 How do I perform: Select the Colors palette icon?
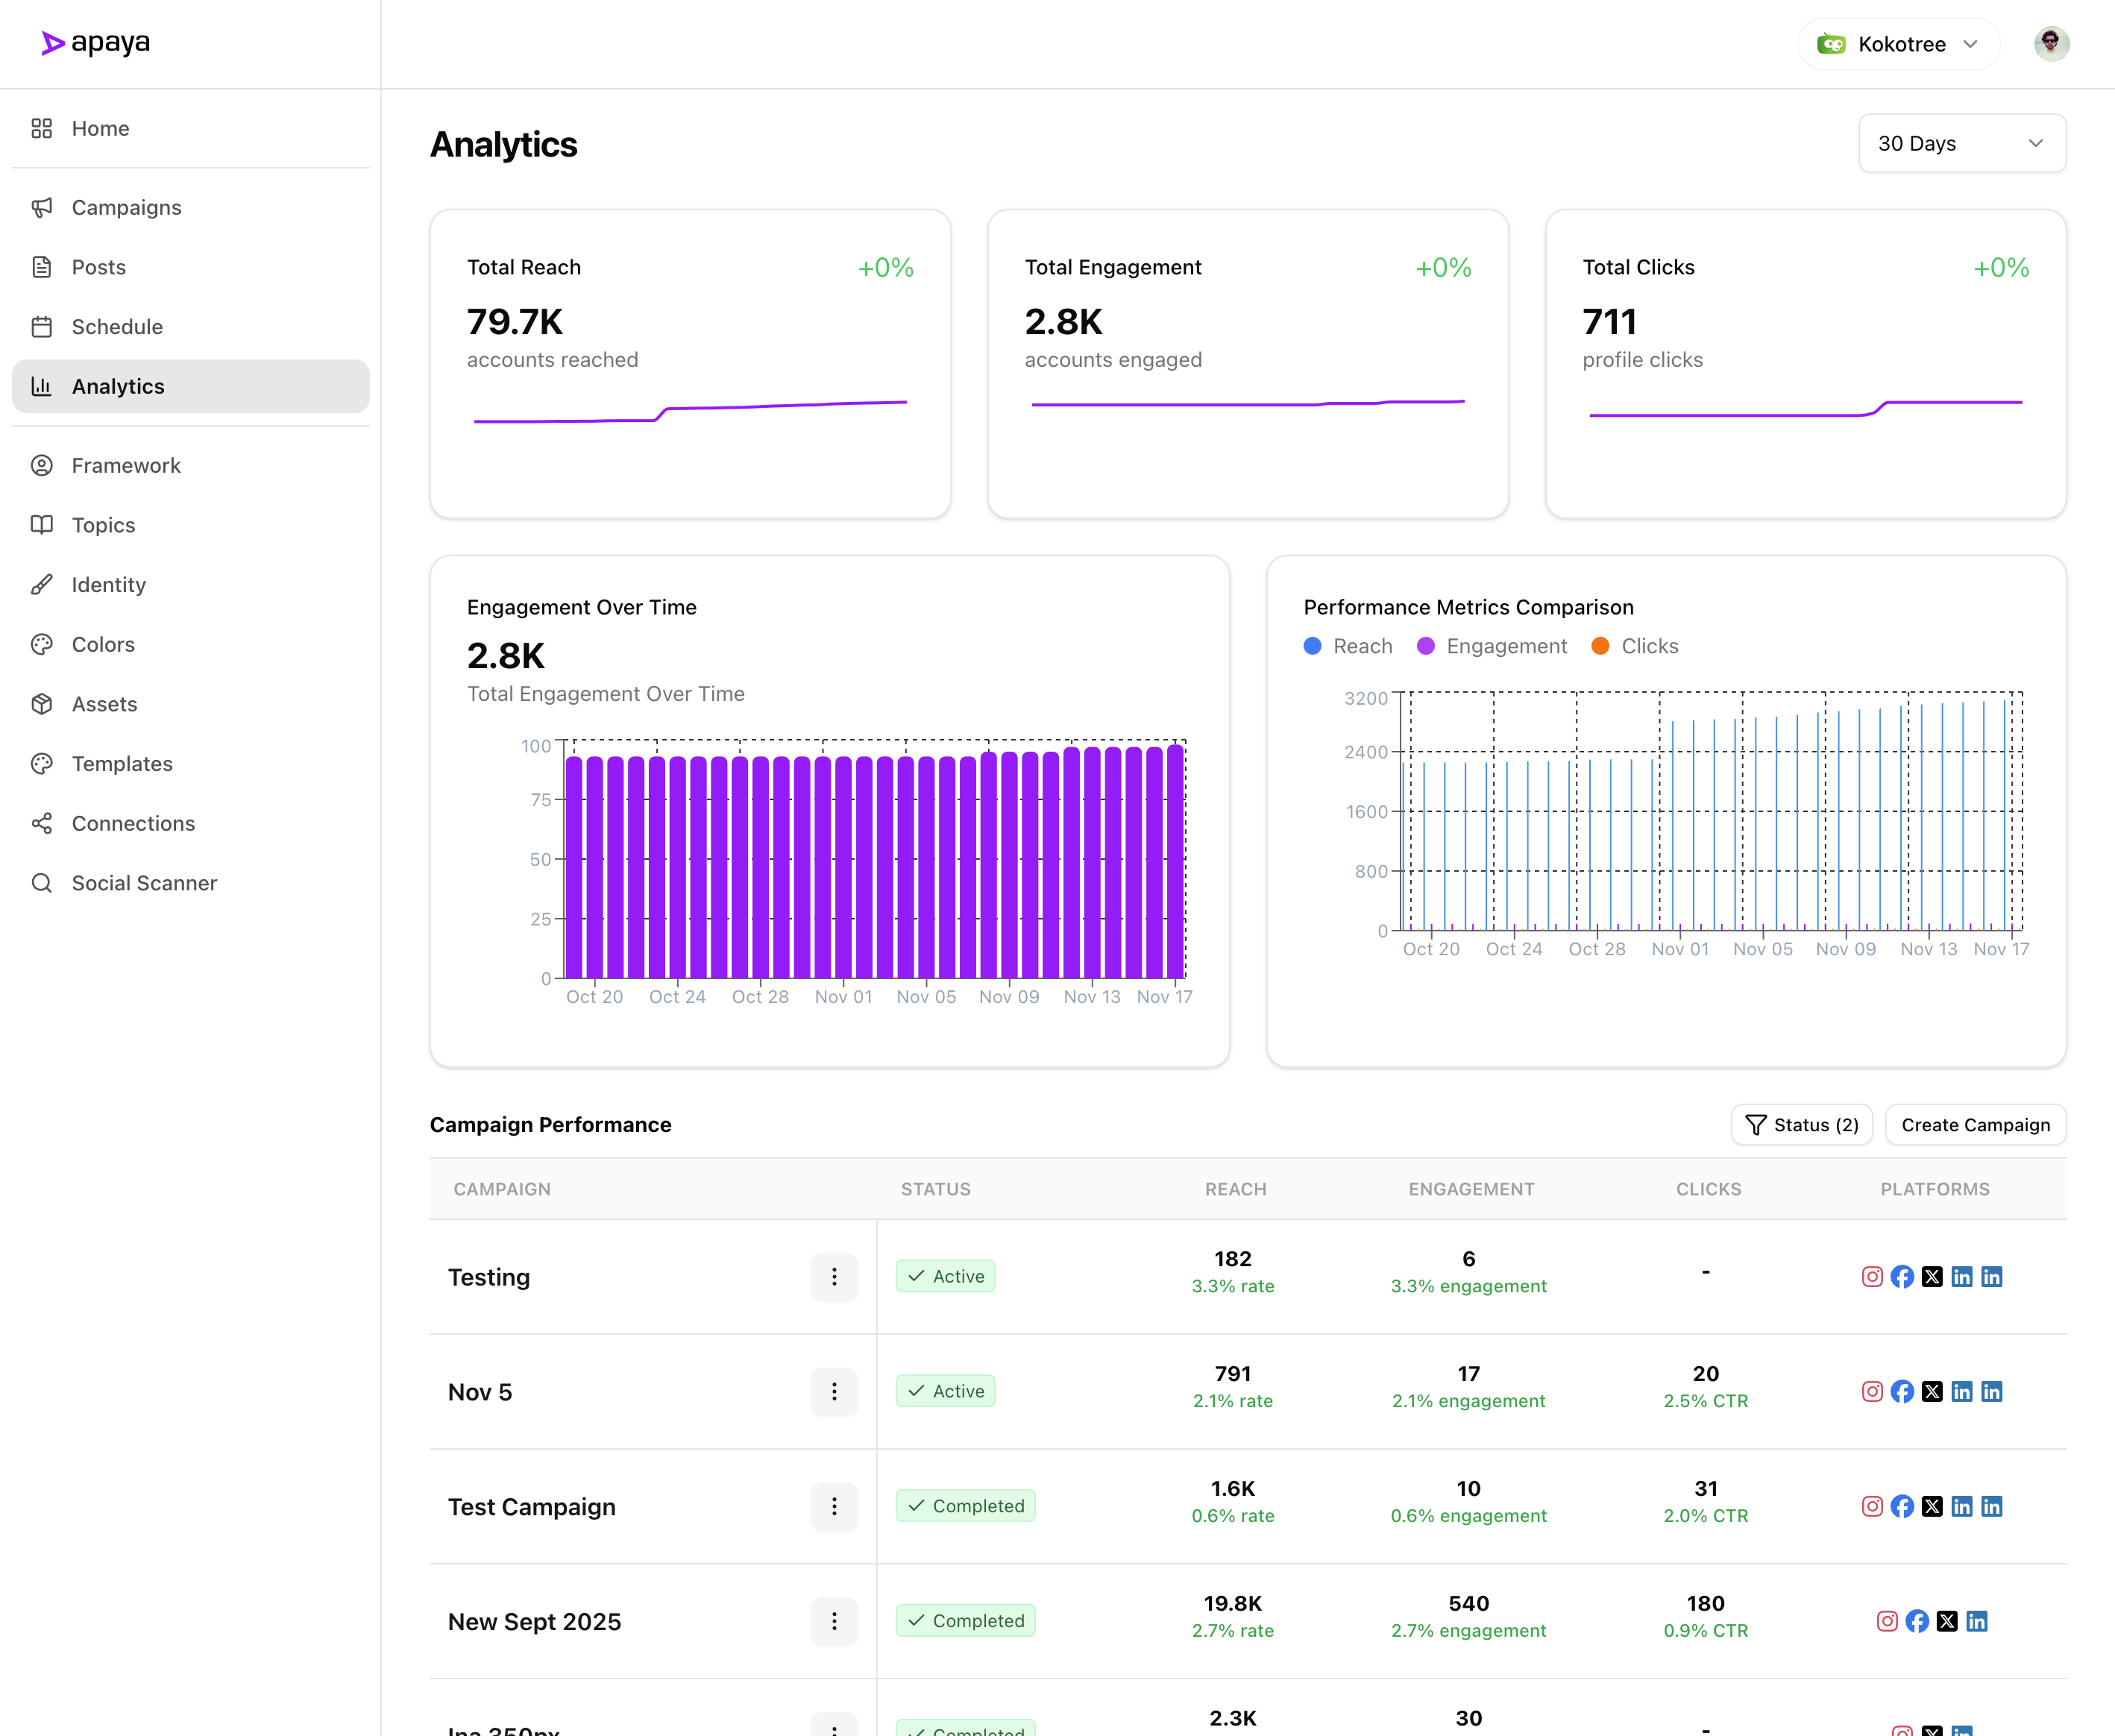tap(41, 644)
